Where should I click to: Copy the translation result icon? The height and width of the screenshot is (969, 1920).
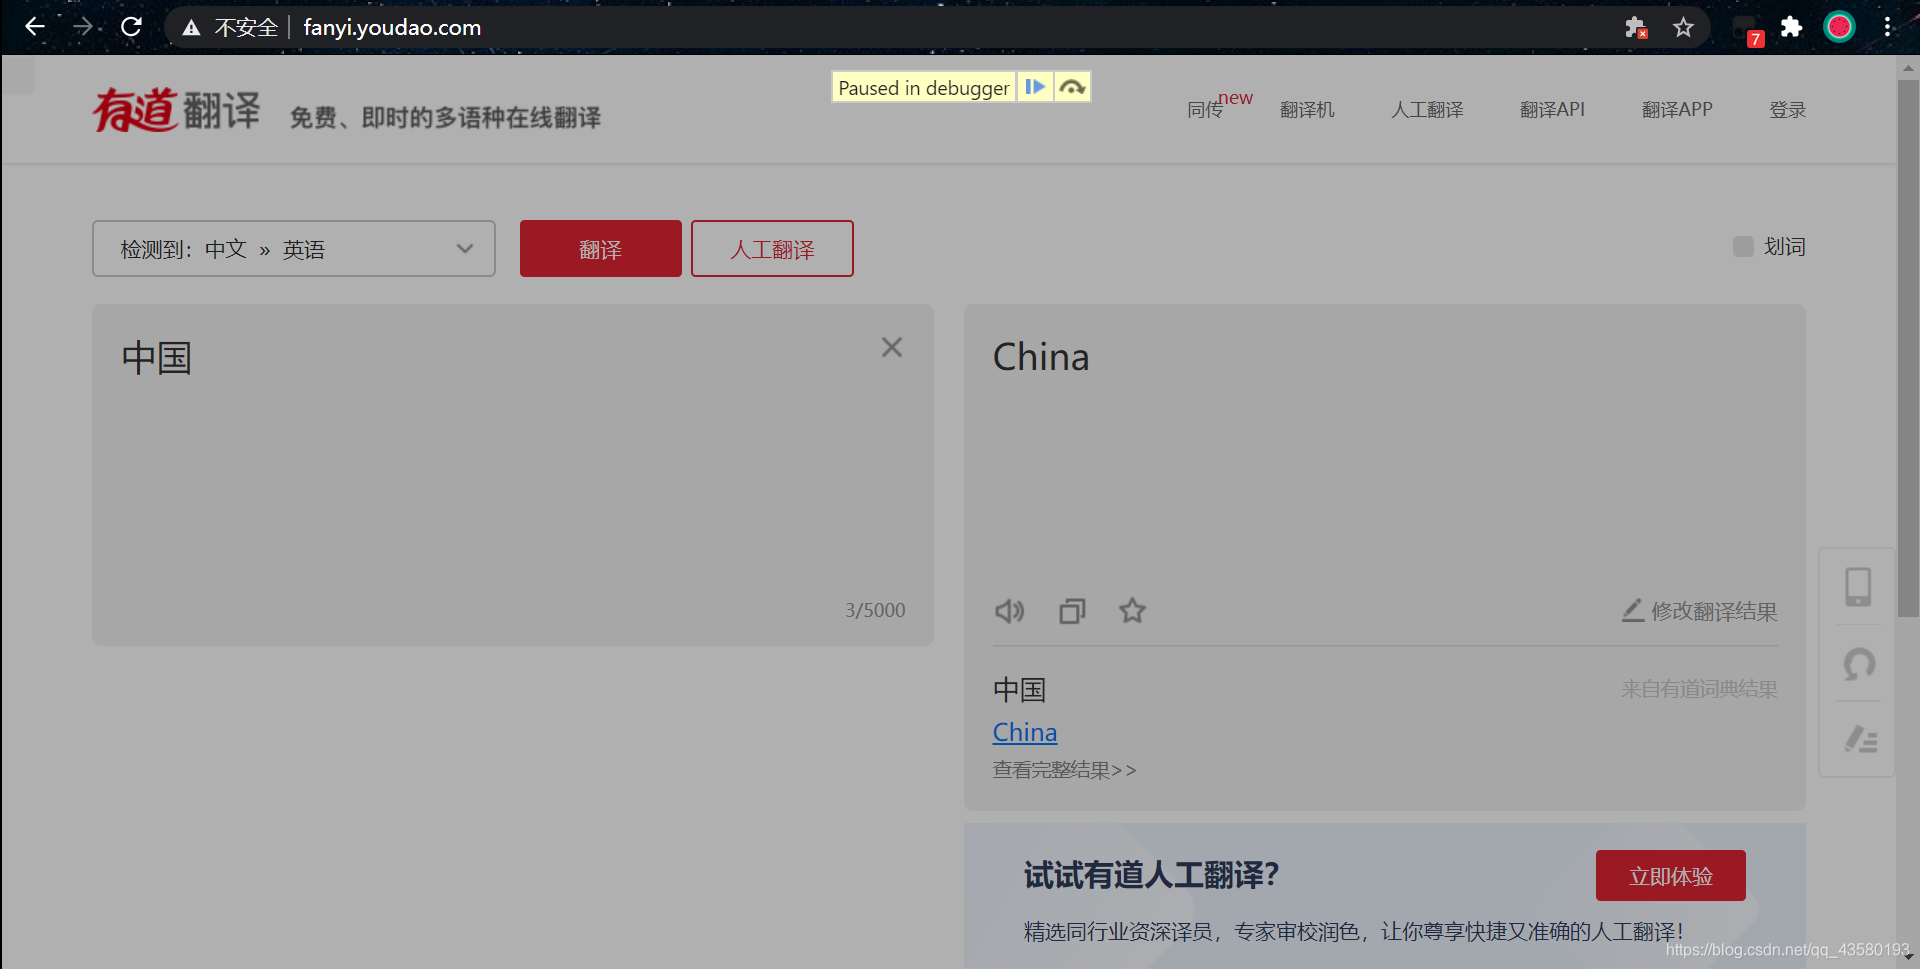click(1072, 610)
